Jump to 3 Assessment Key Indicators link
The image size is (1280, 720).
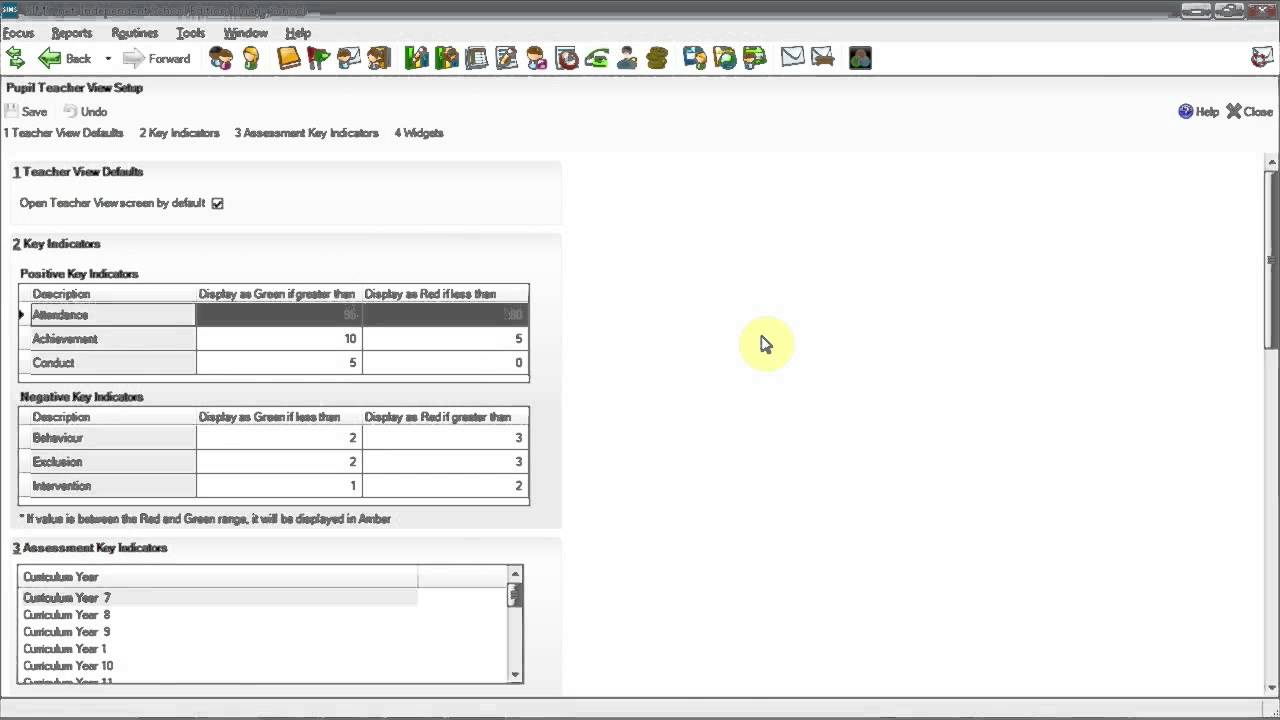(307, 133)
